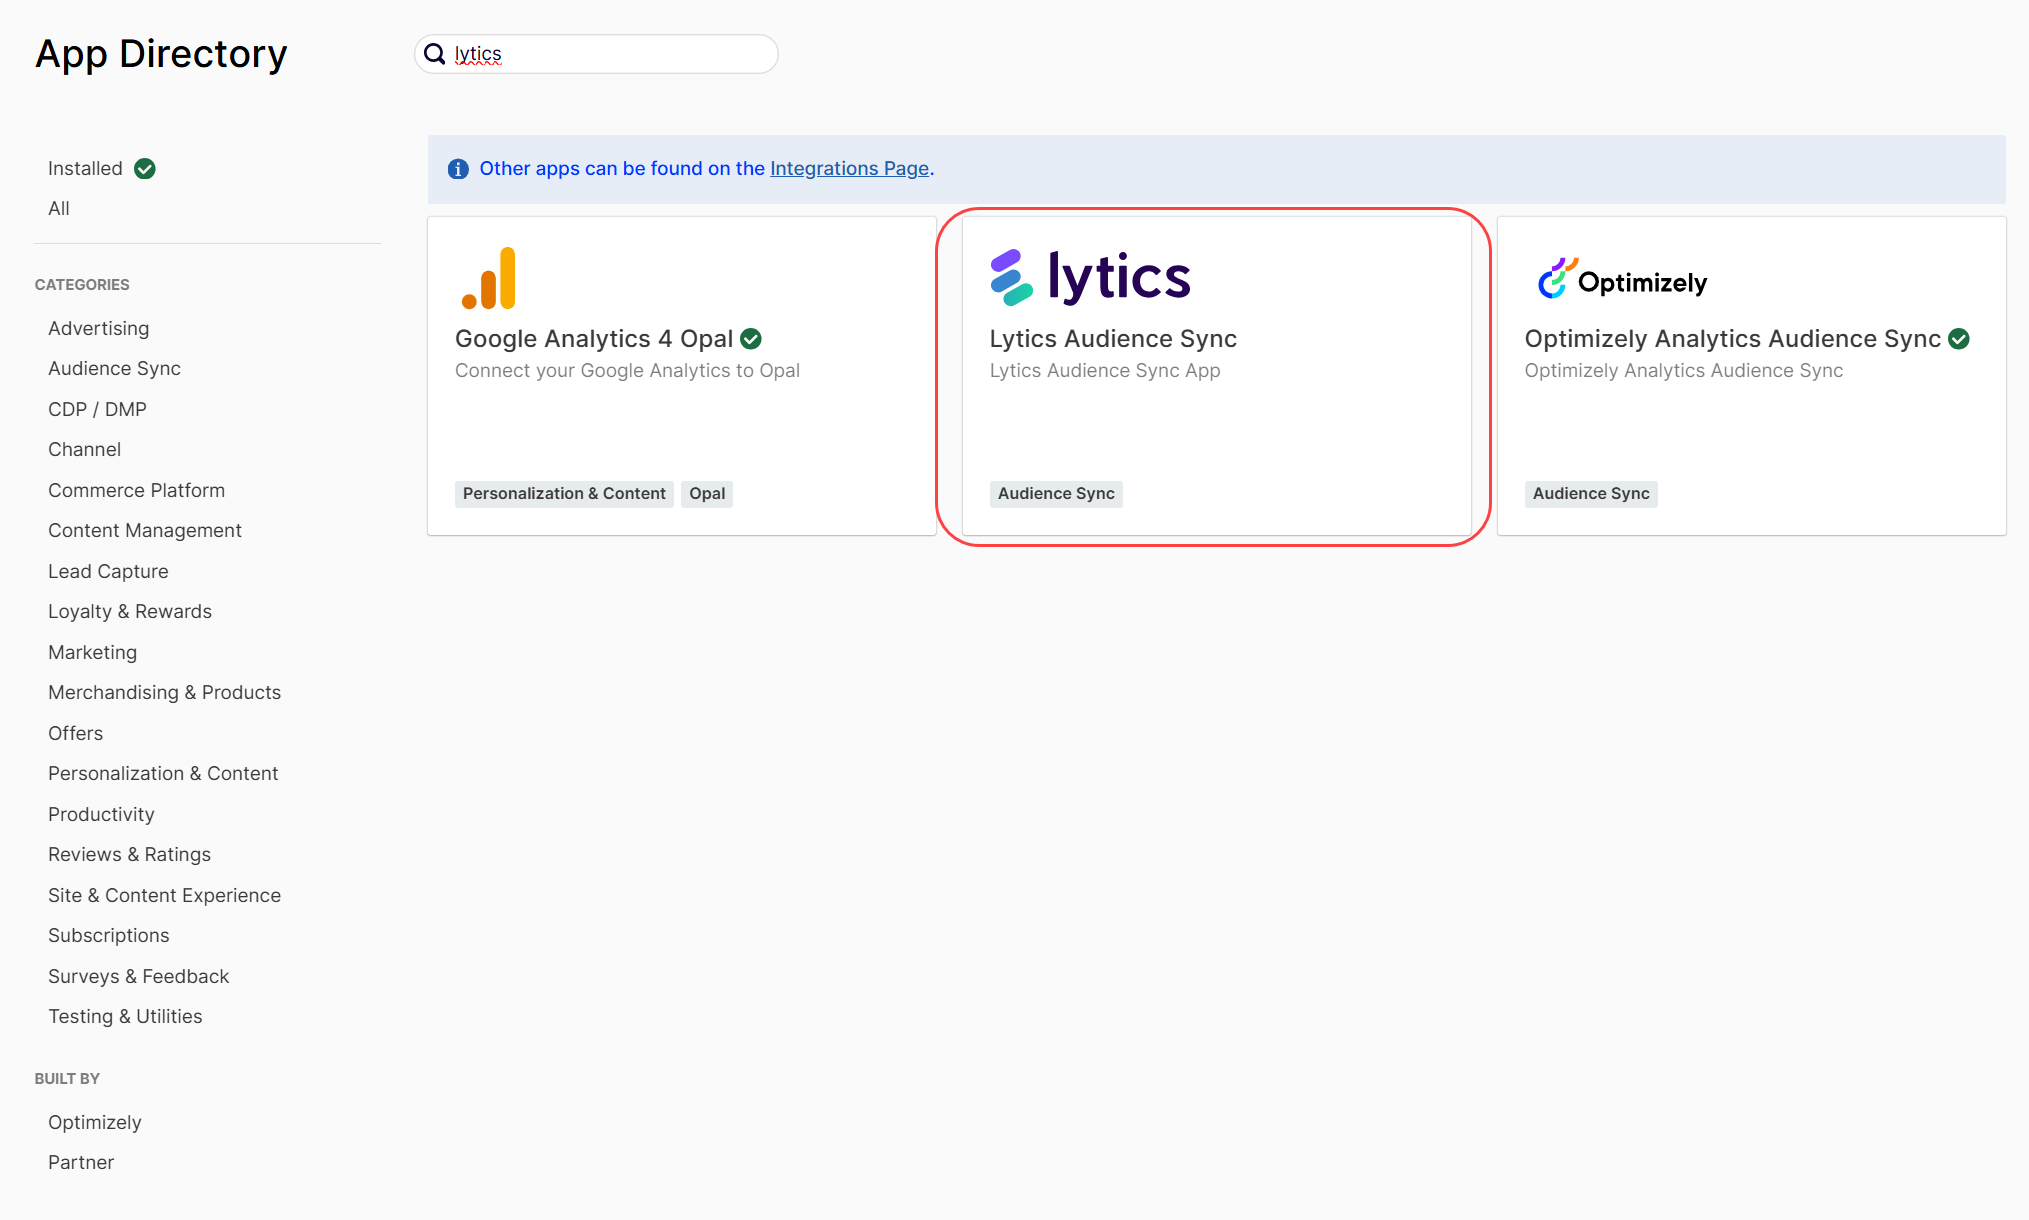
Task: Filter apps built by Partner
Action: [x=81, y=1163]
